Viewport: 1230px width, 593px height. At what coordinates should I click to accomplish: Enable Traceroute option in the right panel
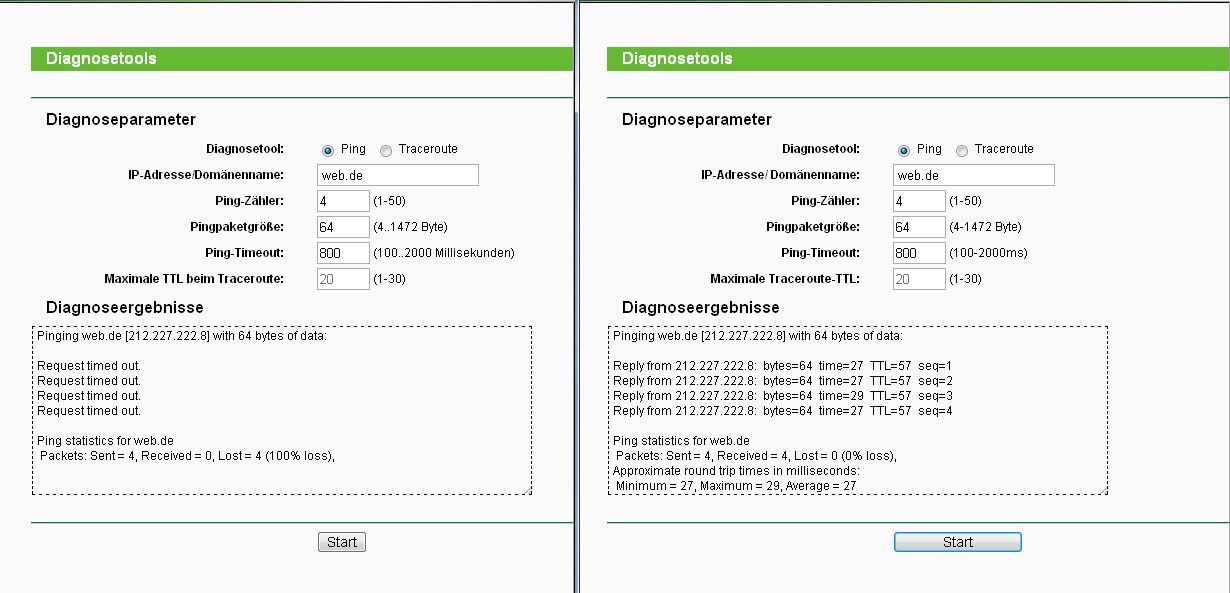962,150
